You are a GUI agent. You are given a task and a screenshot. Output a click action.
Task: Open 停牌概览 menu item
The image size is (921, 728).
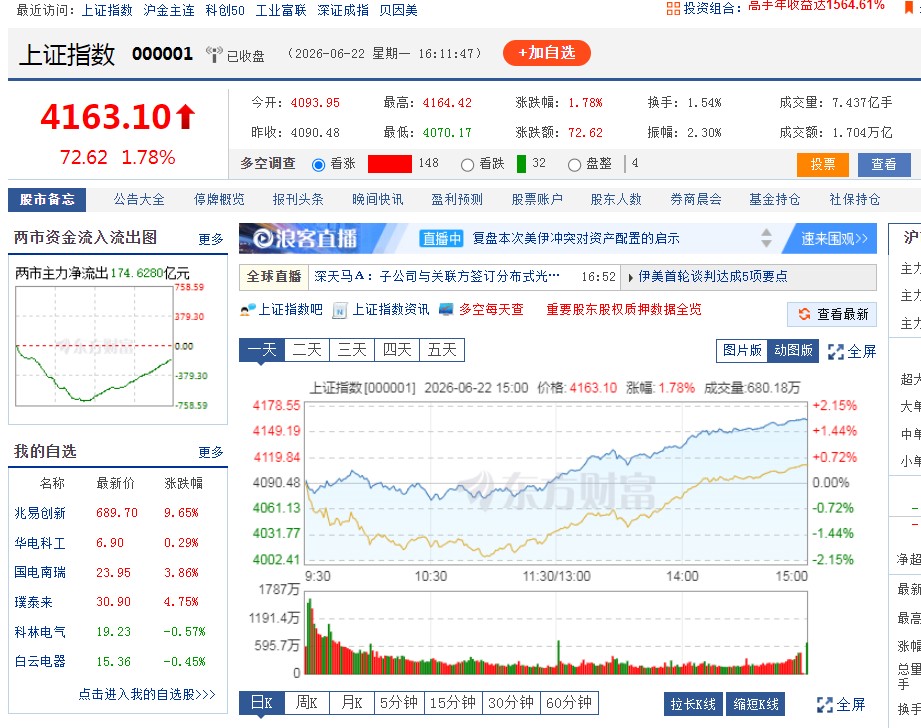point(219,200)
